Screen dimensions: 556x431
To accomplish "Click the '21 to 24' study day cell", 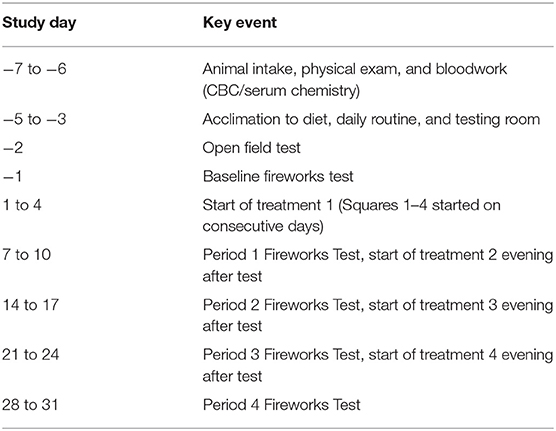I will (30, 355).
